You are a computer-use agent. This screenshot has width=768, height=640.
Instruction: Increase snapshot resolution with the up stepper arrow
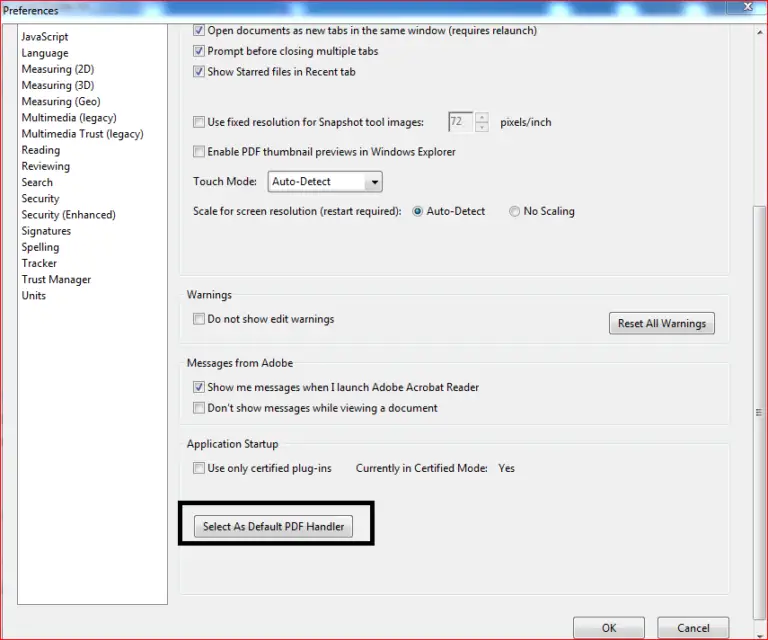coord(482,118)
